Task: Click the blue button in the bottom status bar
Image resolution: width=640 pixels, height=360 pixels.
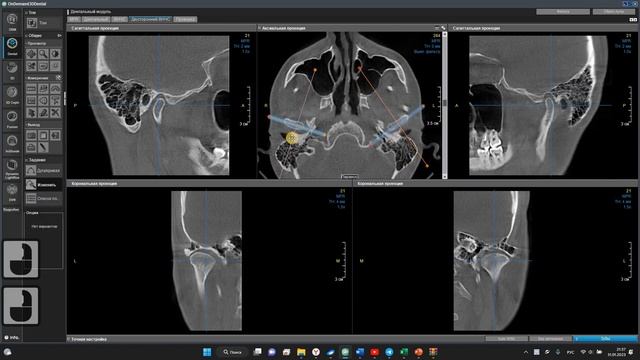Action: pos(605,339)
